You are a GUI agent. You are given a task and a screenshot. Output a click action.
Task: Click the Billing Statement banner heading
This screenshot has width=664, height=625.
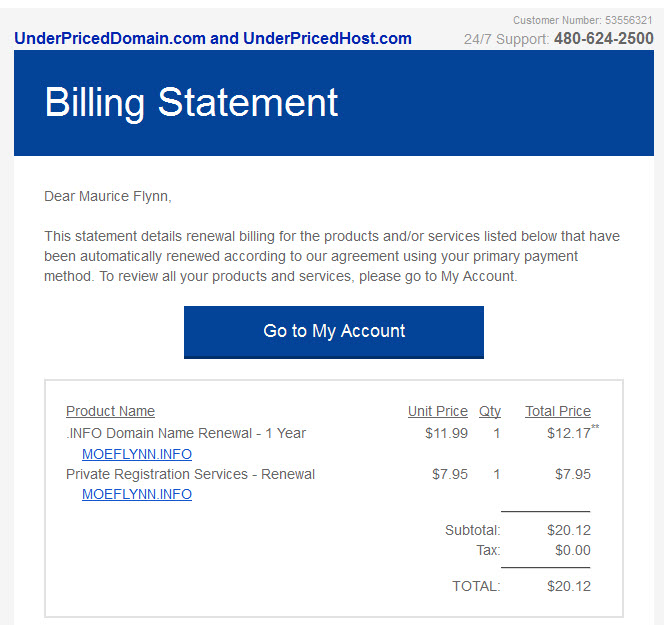click(192, 102)
